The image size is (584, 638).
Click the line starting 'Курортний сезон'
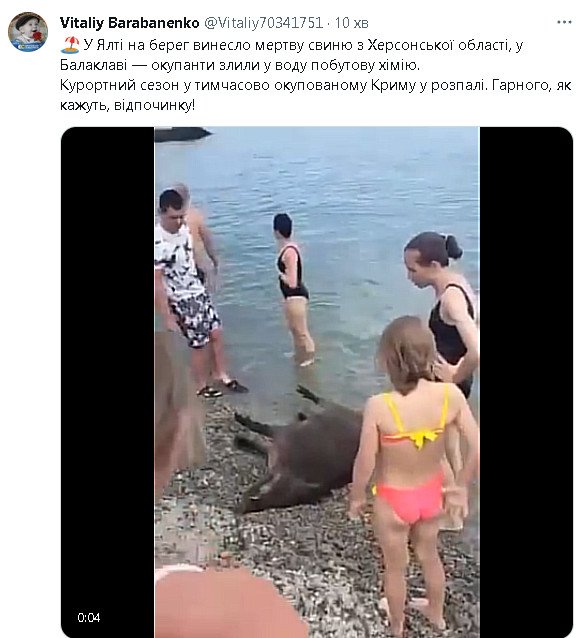[316, 85]
